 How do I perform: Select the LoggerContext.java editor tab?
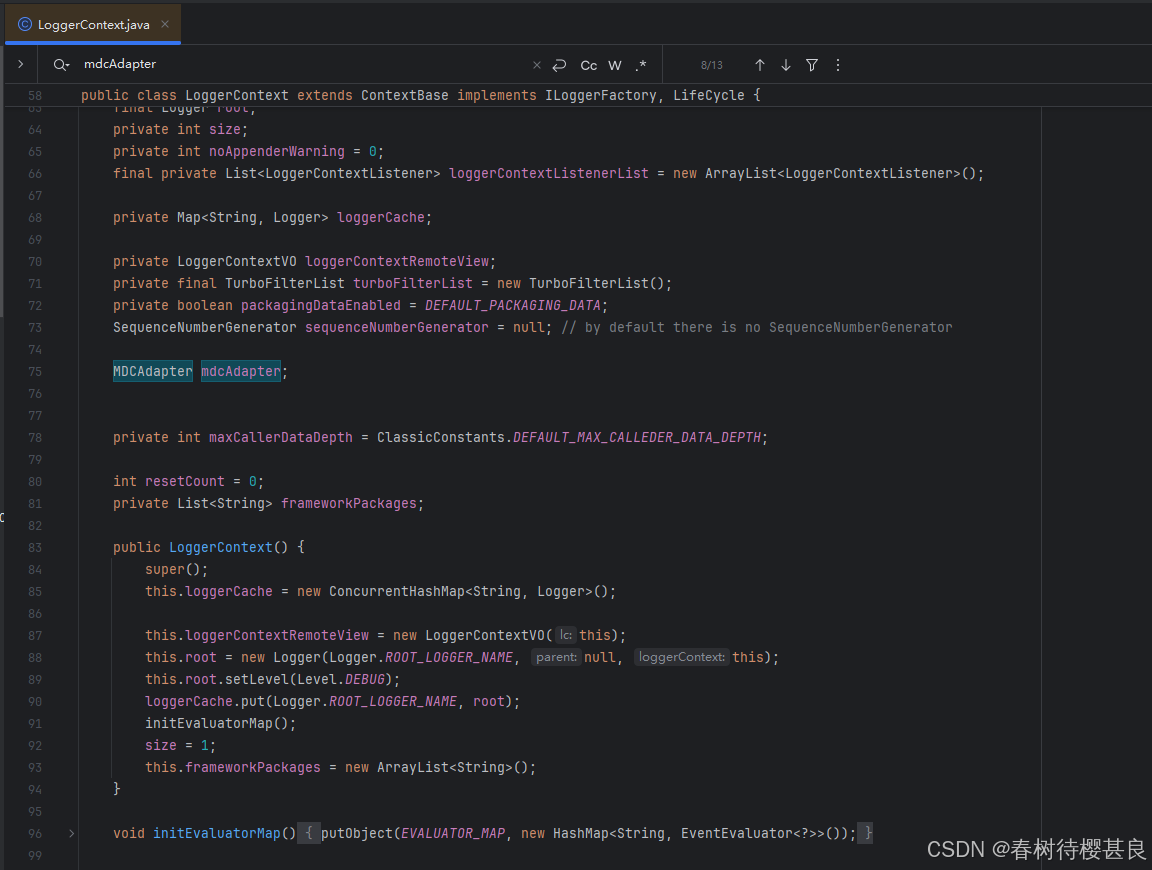93,24
